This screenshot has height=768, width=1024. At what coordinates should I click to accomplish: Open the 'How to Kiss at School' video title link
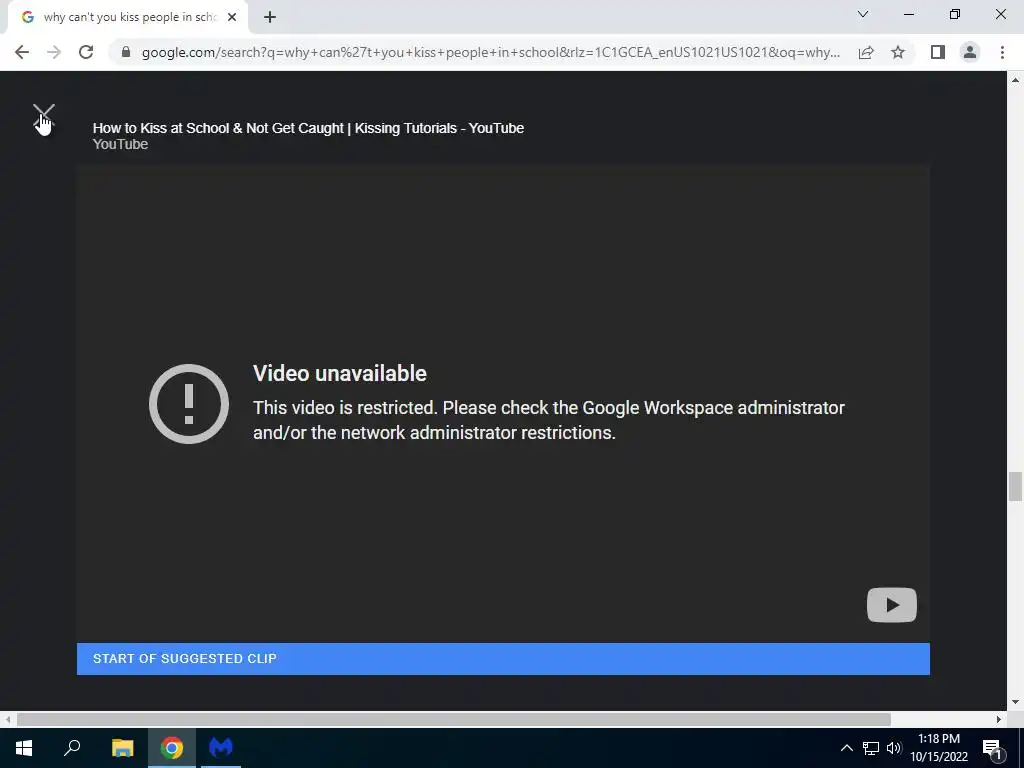308,128
